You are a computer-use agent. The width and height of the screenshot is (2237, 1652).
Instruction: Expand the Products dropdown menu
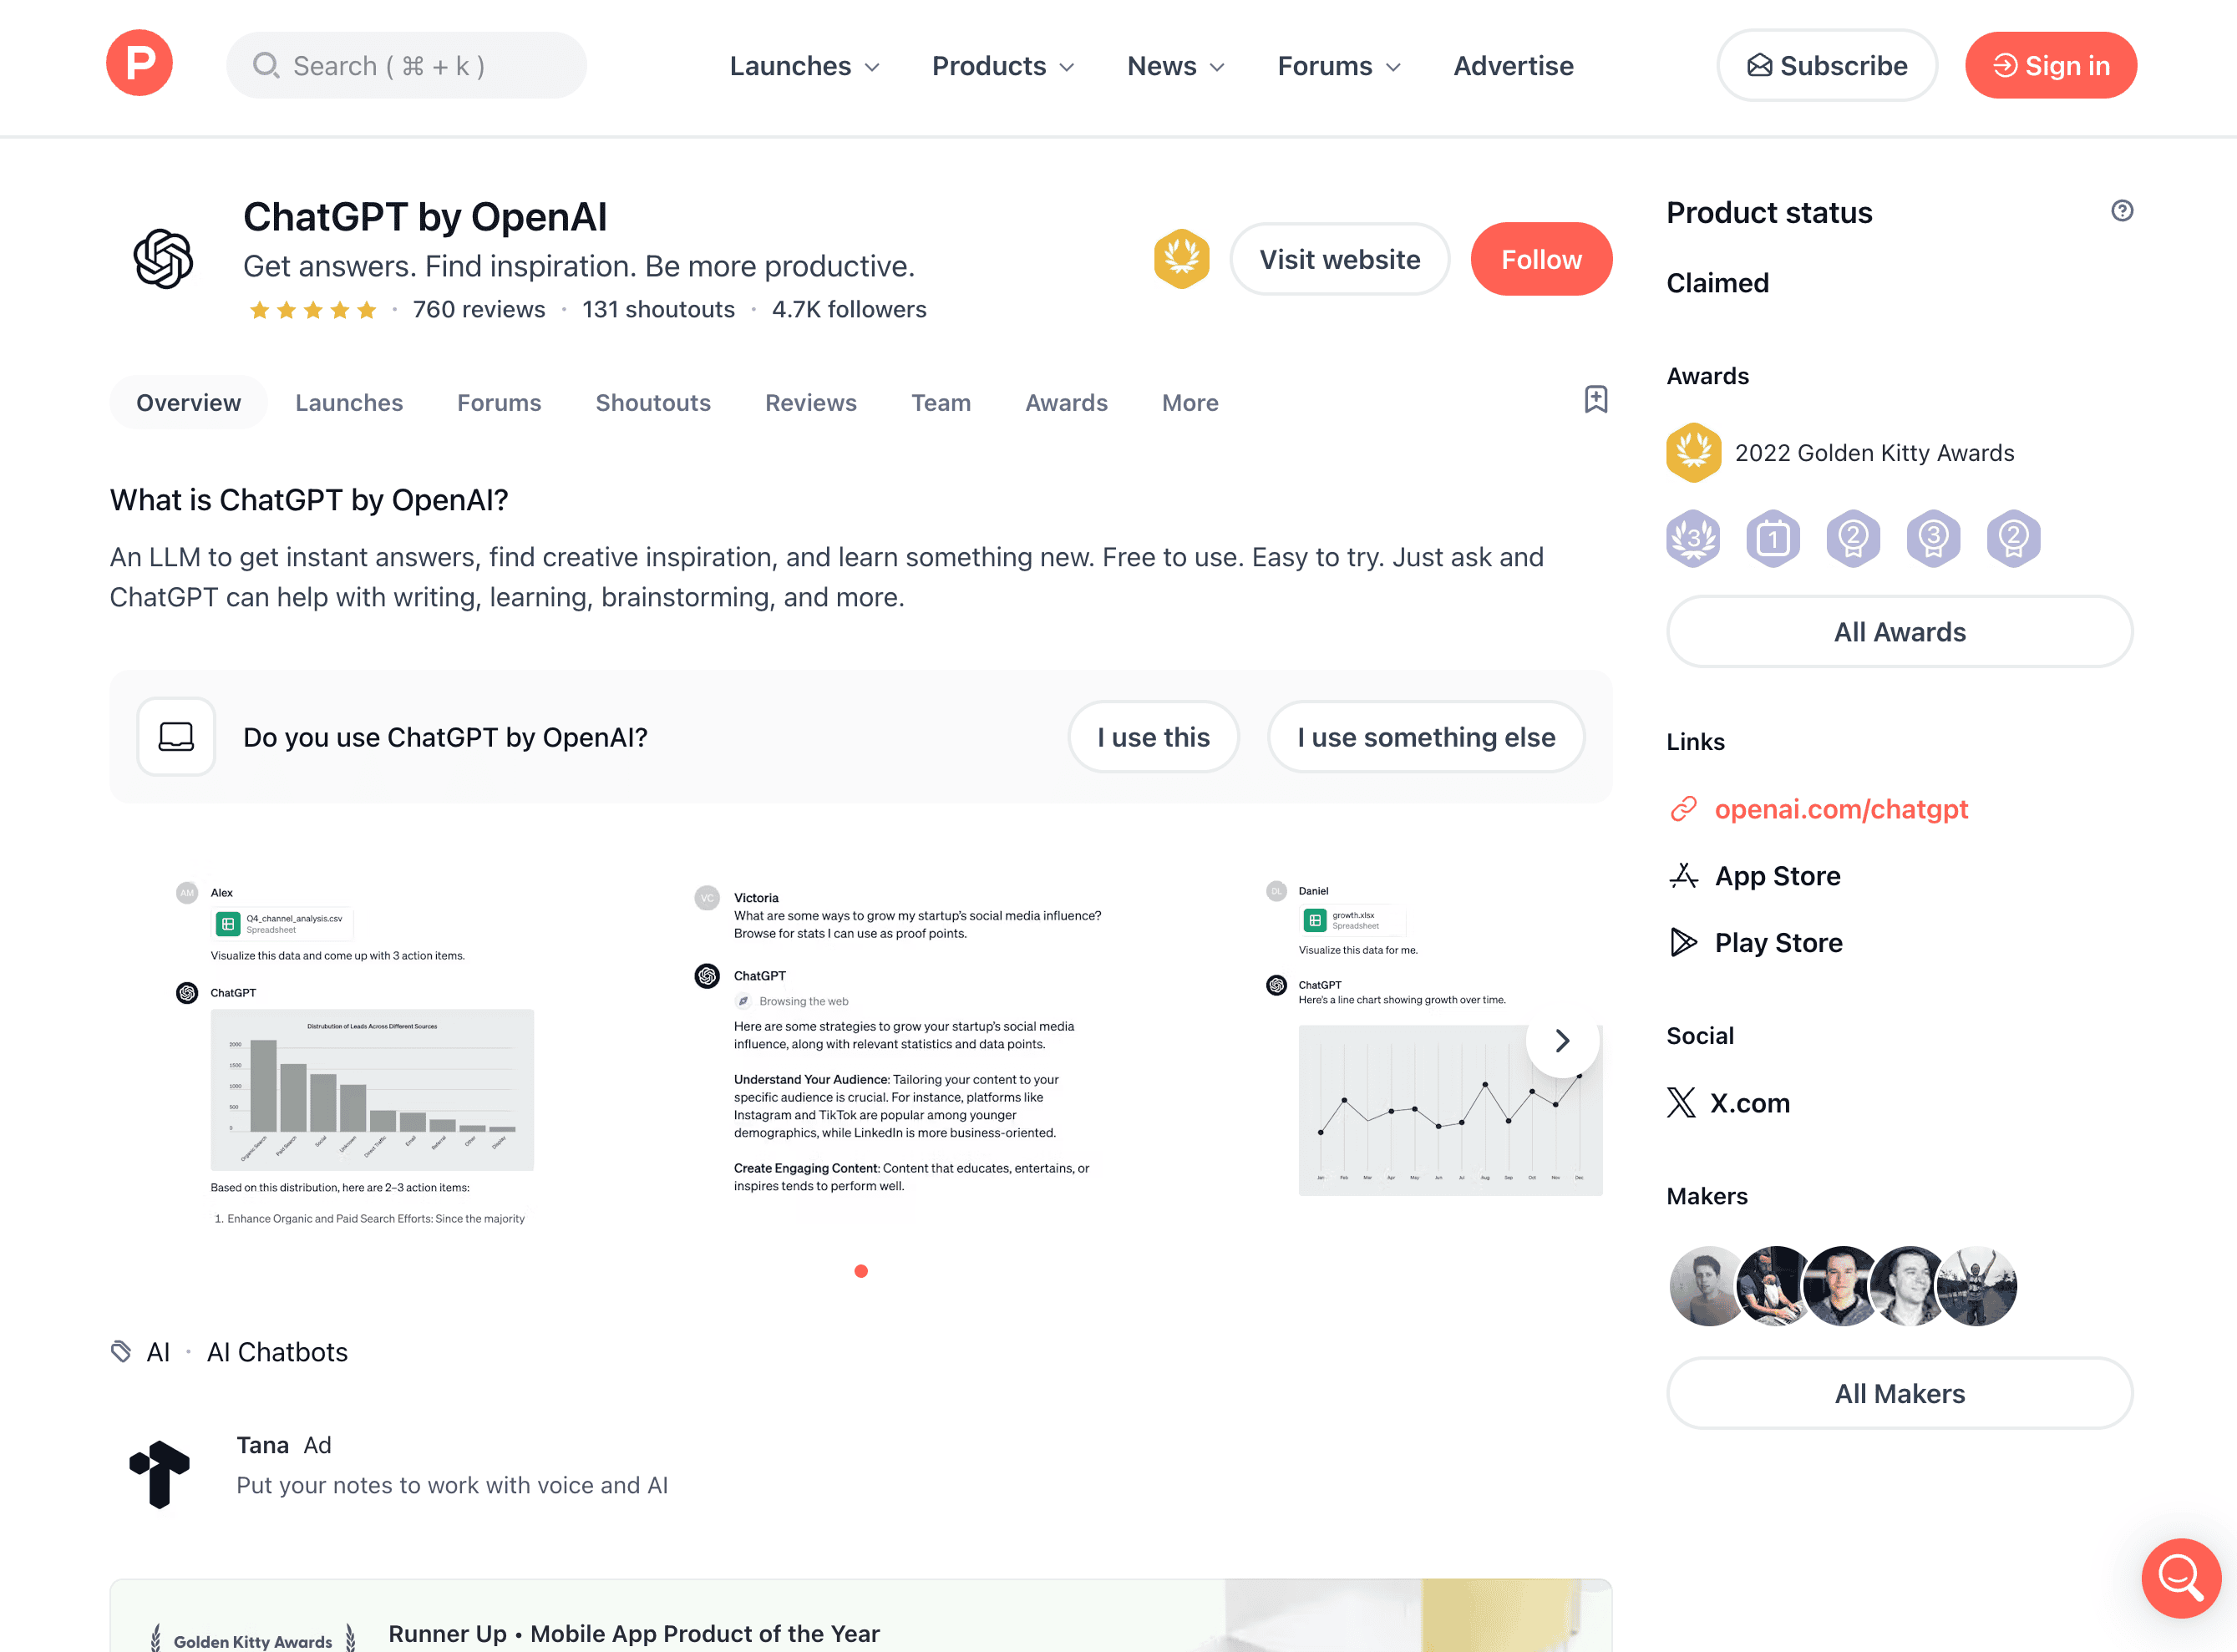point(1002,66)
